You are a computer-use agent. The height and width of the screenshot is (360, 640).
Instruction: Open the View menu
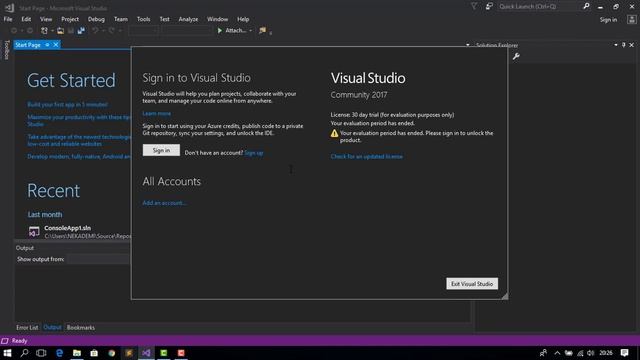tap(46, 19)
